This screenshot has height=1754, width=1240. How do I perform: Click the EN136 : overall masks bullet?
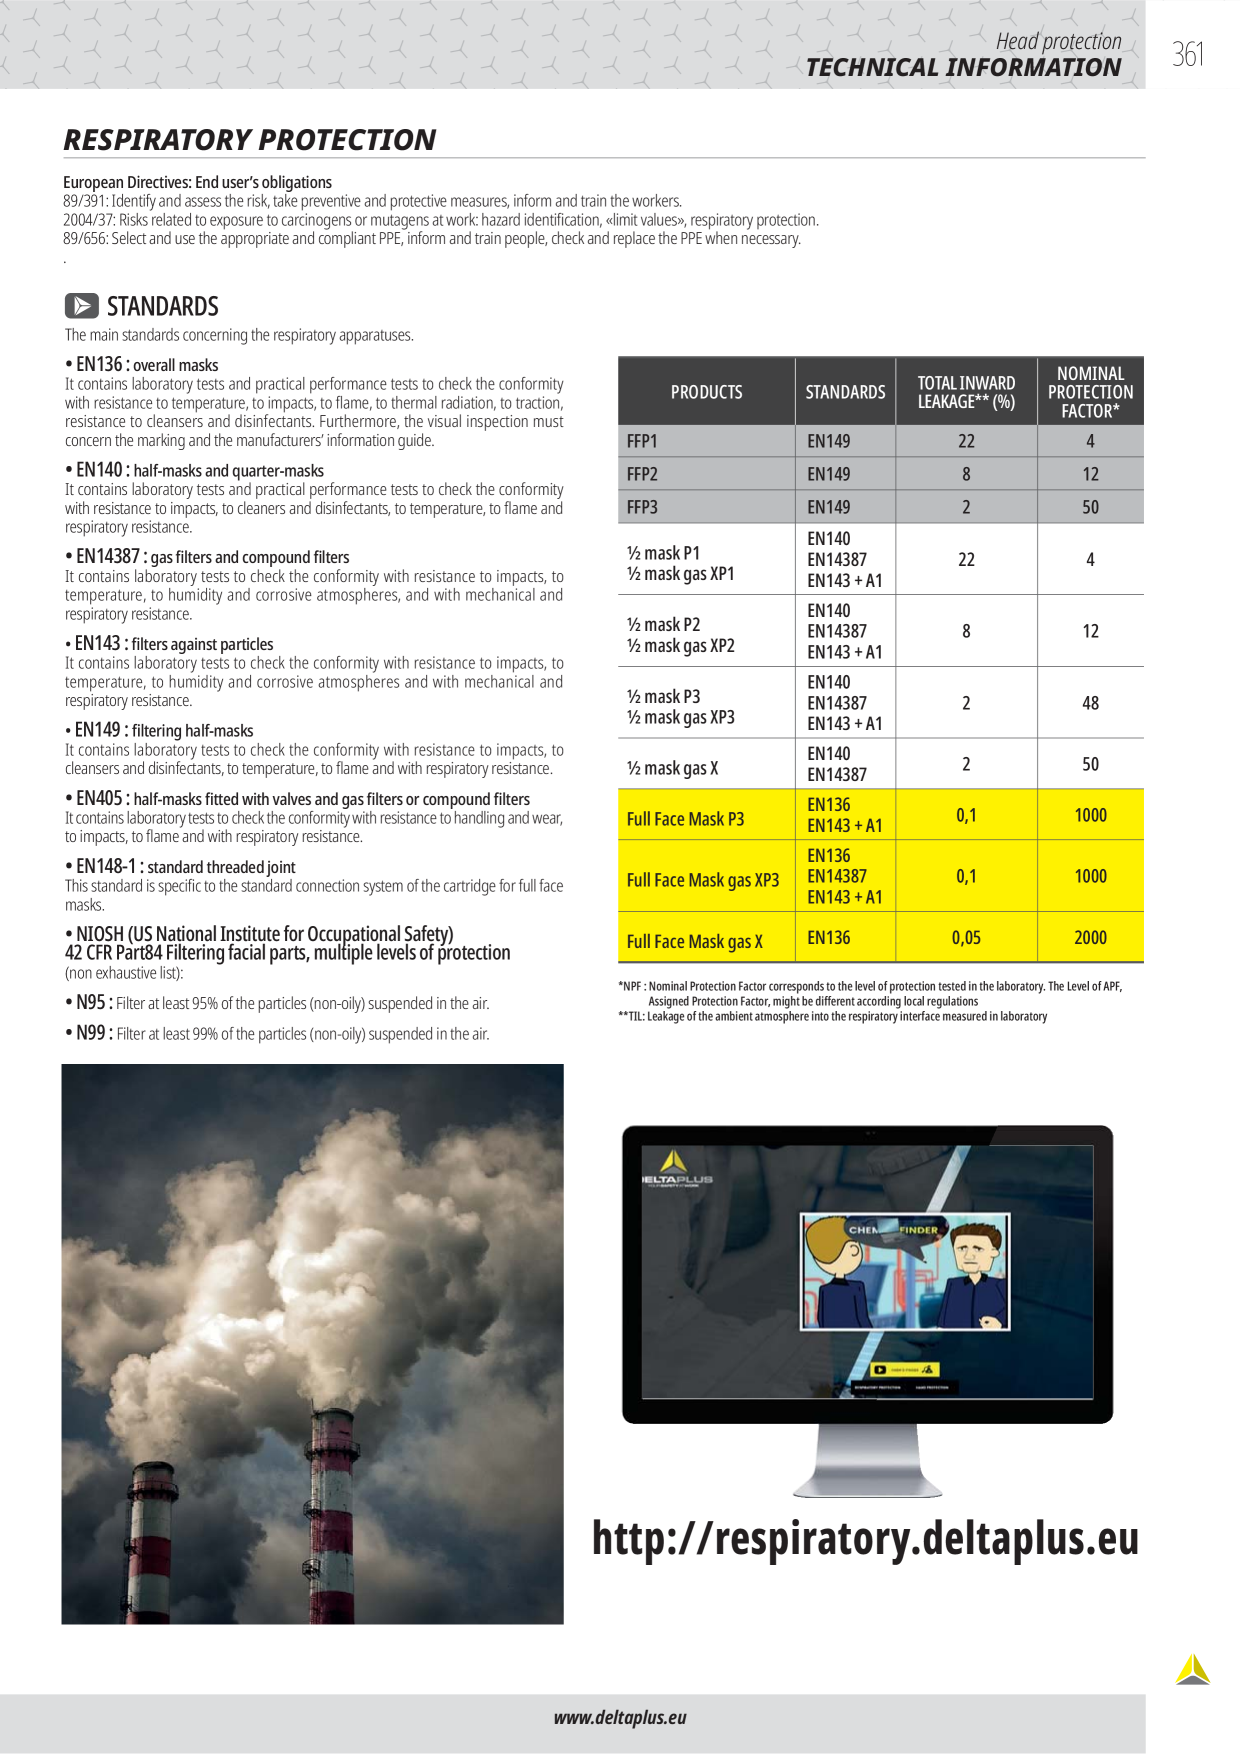[x=142, y=365]
